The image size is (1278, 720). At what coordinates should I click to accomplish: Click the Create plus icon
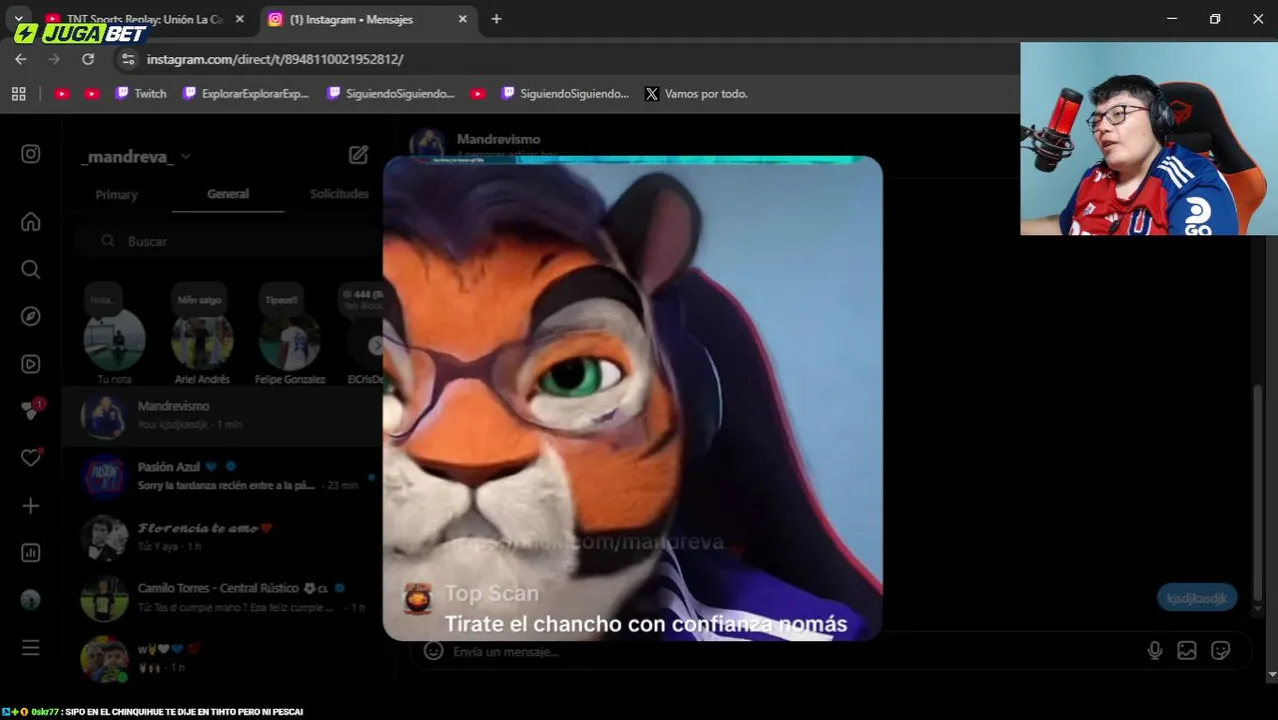coord(31,506)
